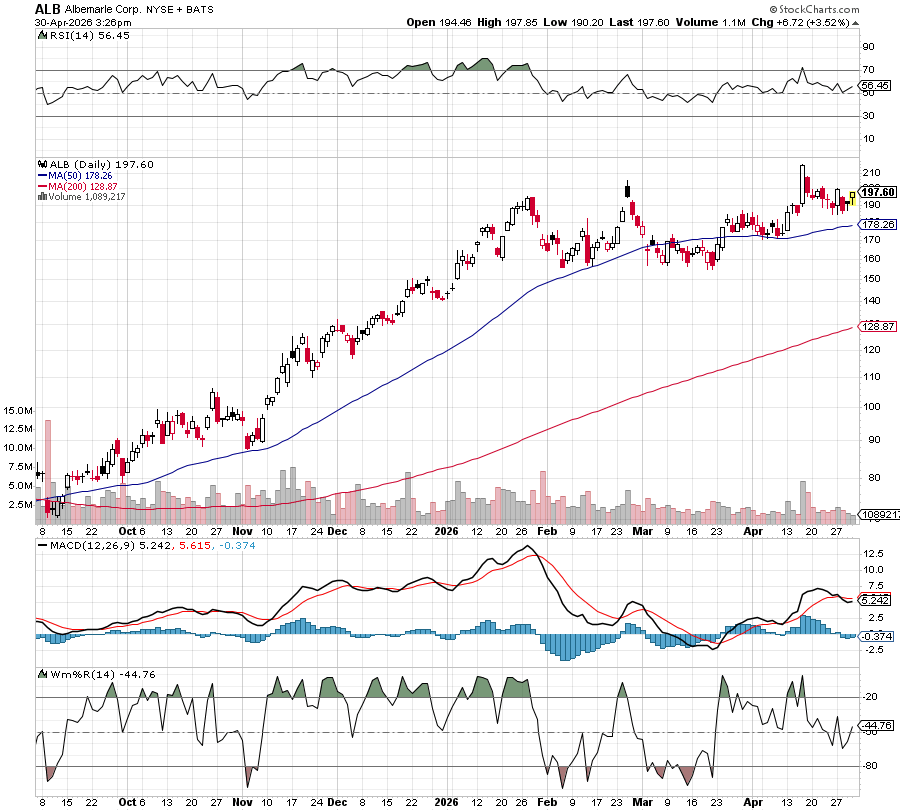This screenshot has height=811, width=900.
Task: Click the 197.60 last price tag
Action: point(877,192)
